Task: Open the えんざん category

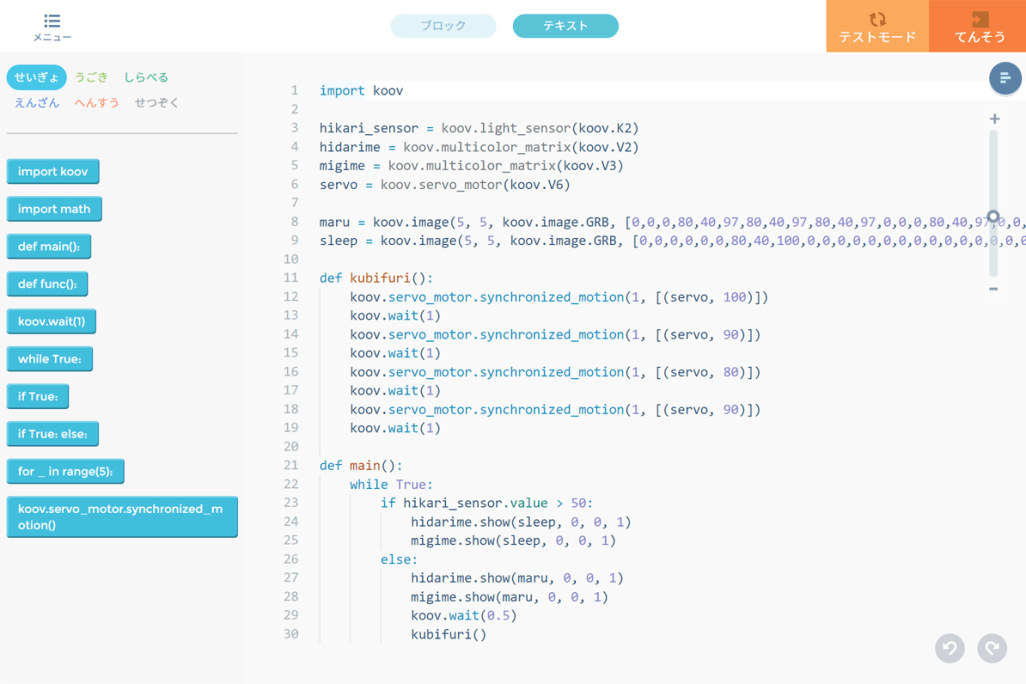Action: [x=37, y=102]
